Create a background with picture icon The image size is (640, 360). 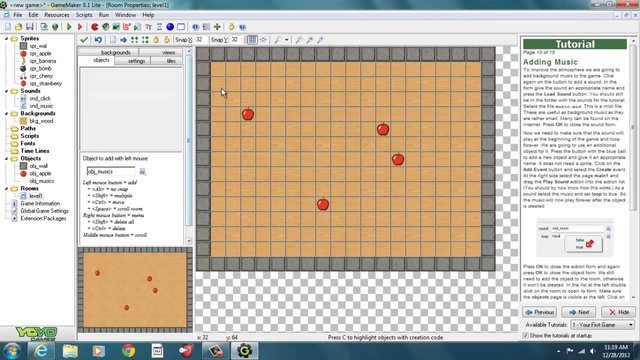(116, 27)
